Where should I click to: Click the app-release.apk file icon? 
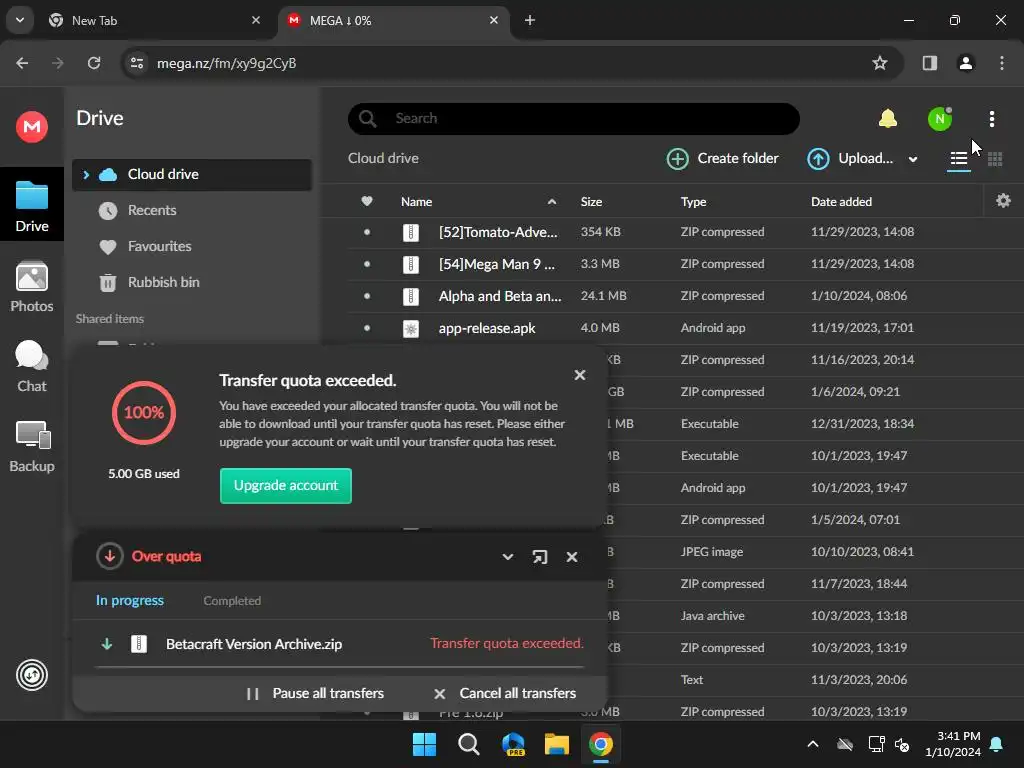tap(411, 328)
